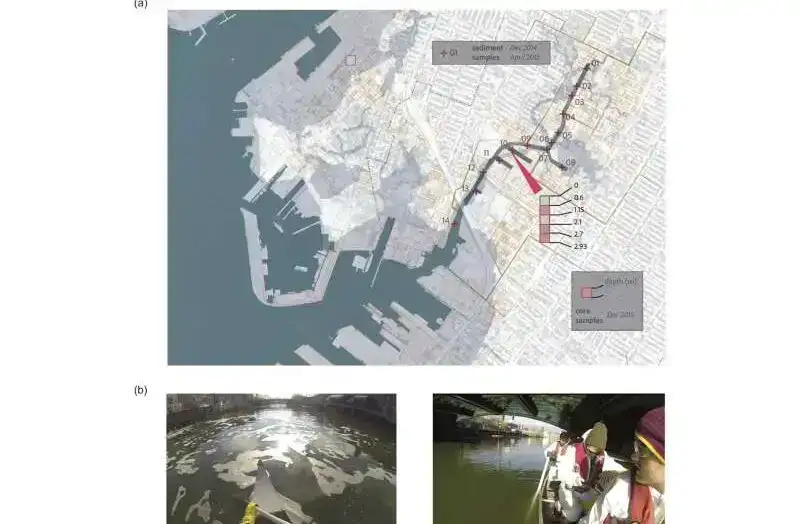Click the red core location arrow

(x=526, y=173)
